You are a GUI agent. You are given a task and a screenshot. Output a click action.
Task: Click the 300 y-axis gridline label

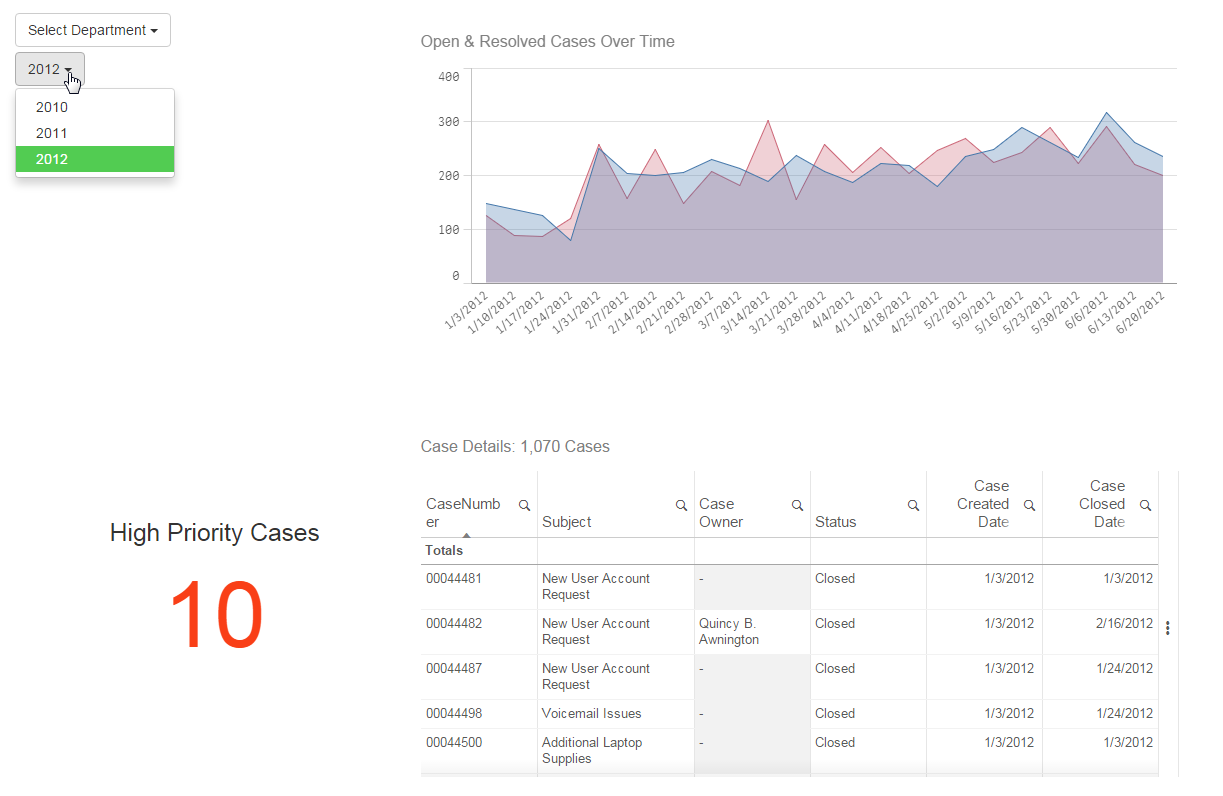click(448, 122)
